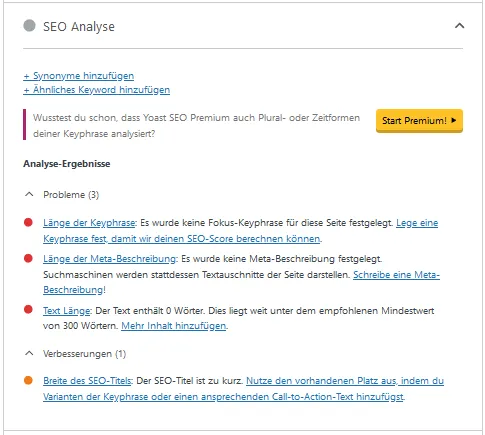Click the Yoast SEO Premium hint text
485x435 pixels.
pos(196,126)
